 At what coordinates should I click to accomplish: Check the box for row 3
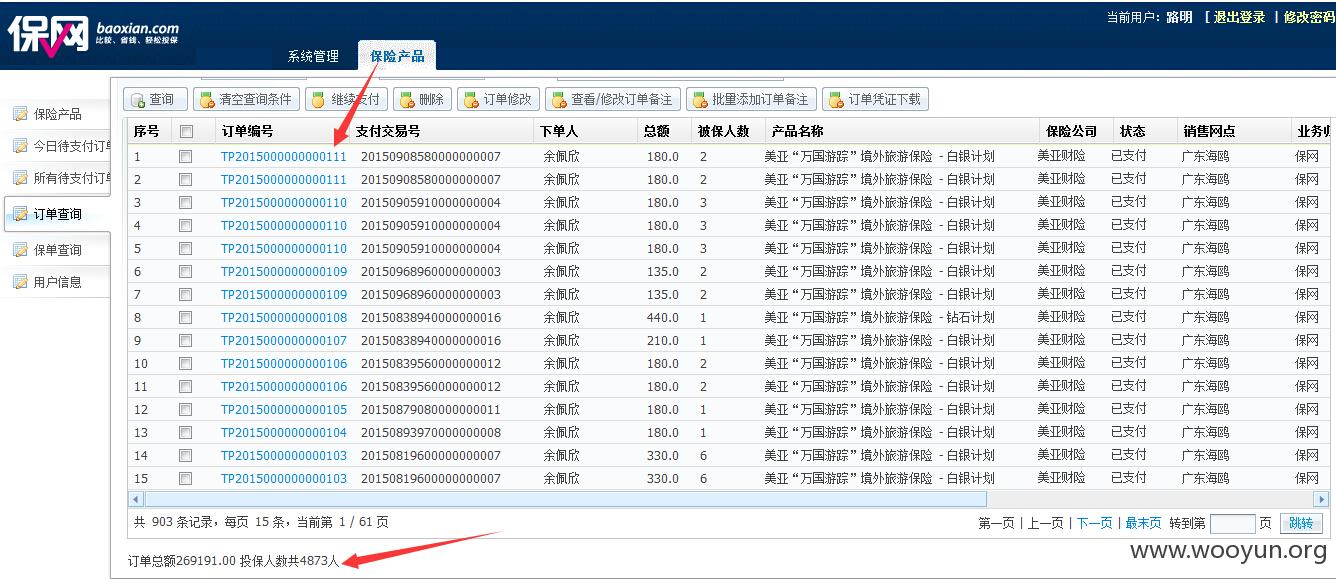coord(186,203)
